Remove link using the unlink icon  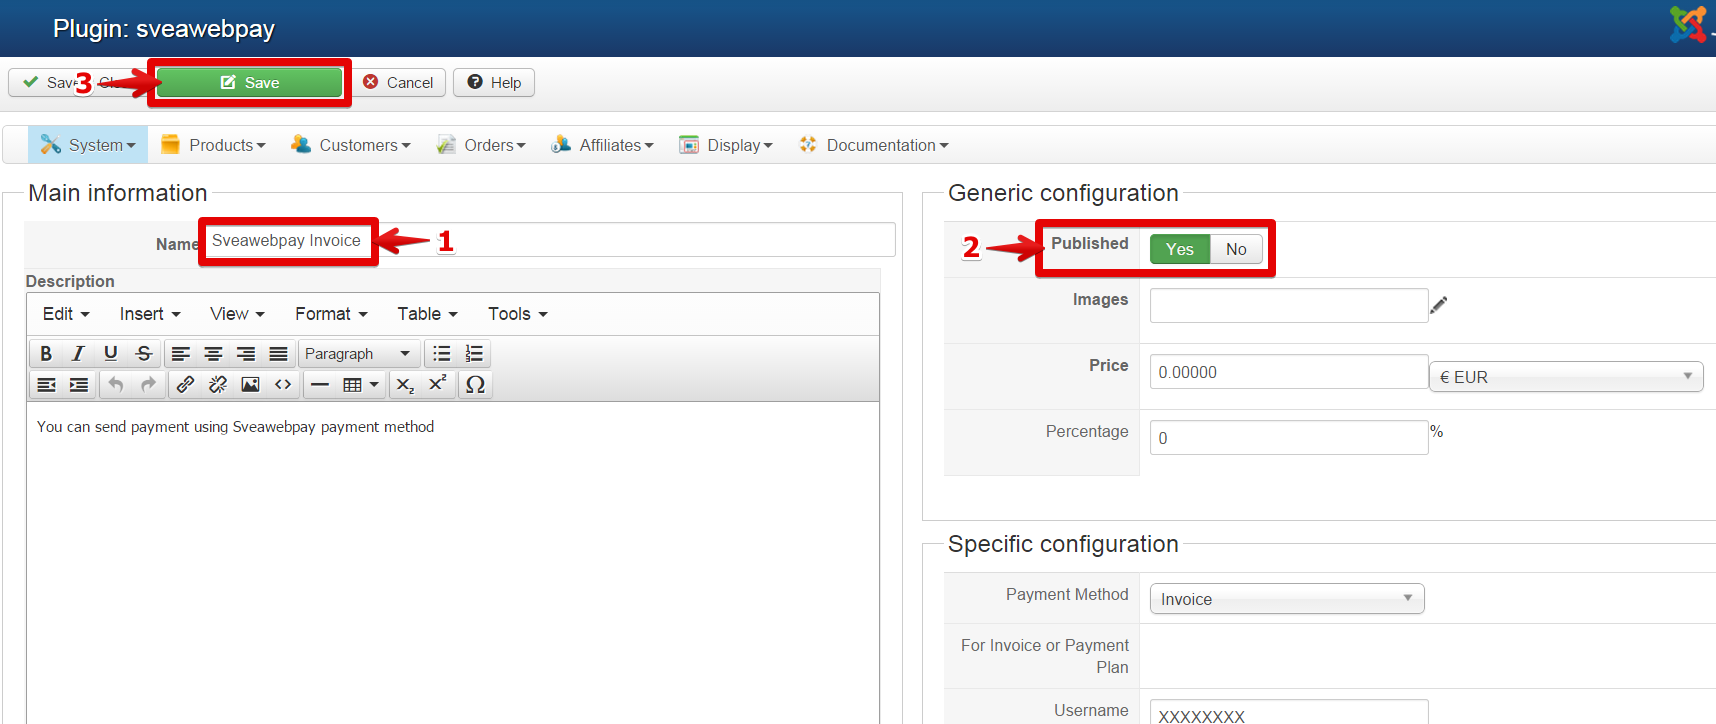tap(218, 385)
